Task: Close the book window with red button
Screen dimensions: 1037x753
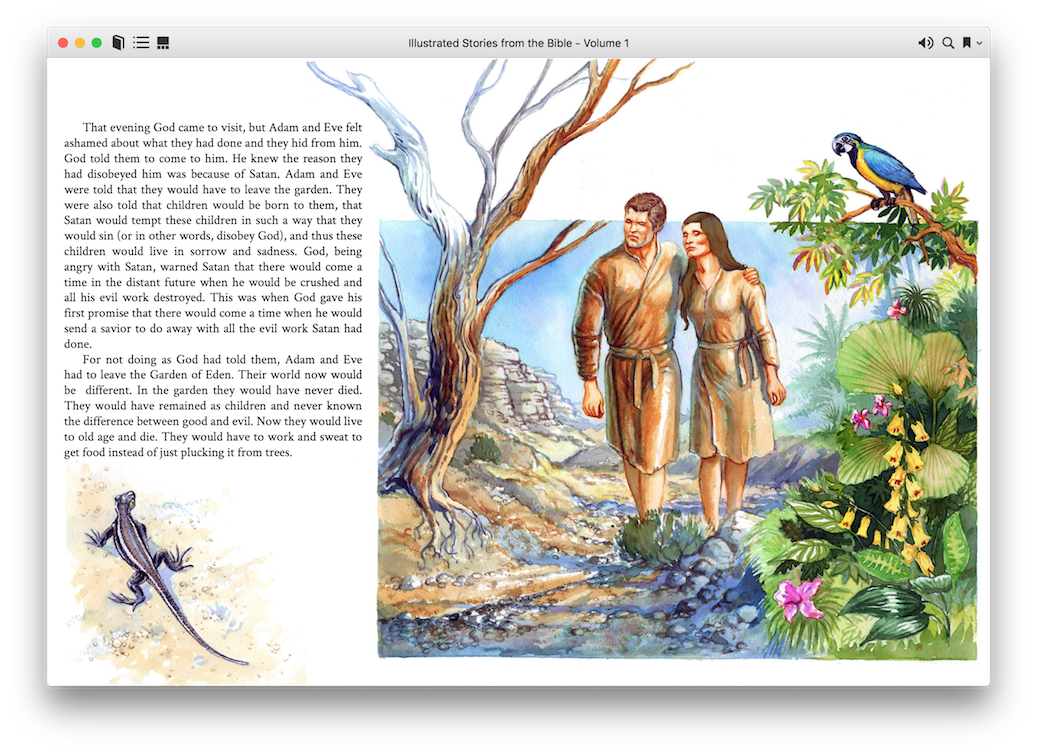Action: click(x=63, y=43)
